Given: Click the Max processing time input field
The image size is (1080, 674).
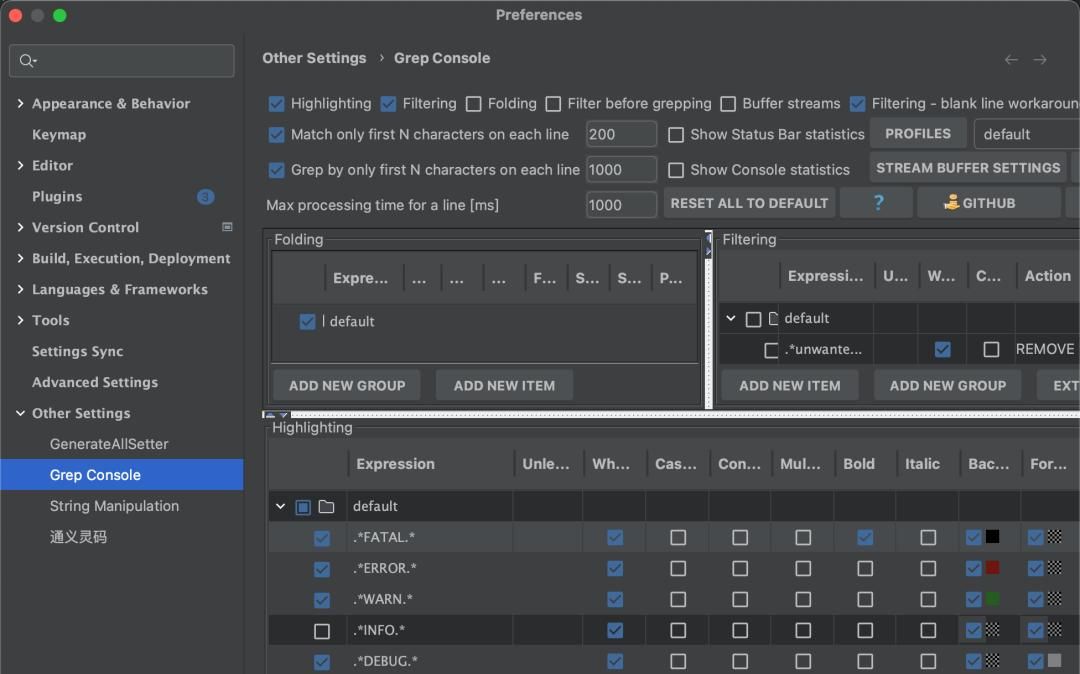Looking at the screenshot, I should [621, 205].
